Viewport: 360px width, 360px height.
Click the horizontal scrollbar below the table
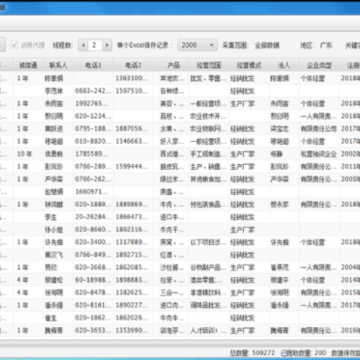coord(180,342)
